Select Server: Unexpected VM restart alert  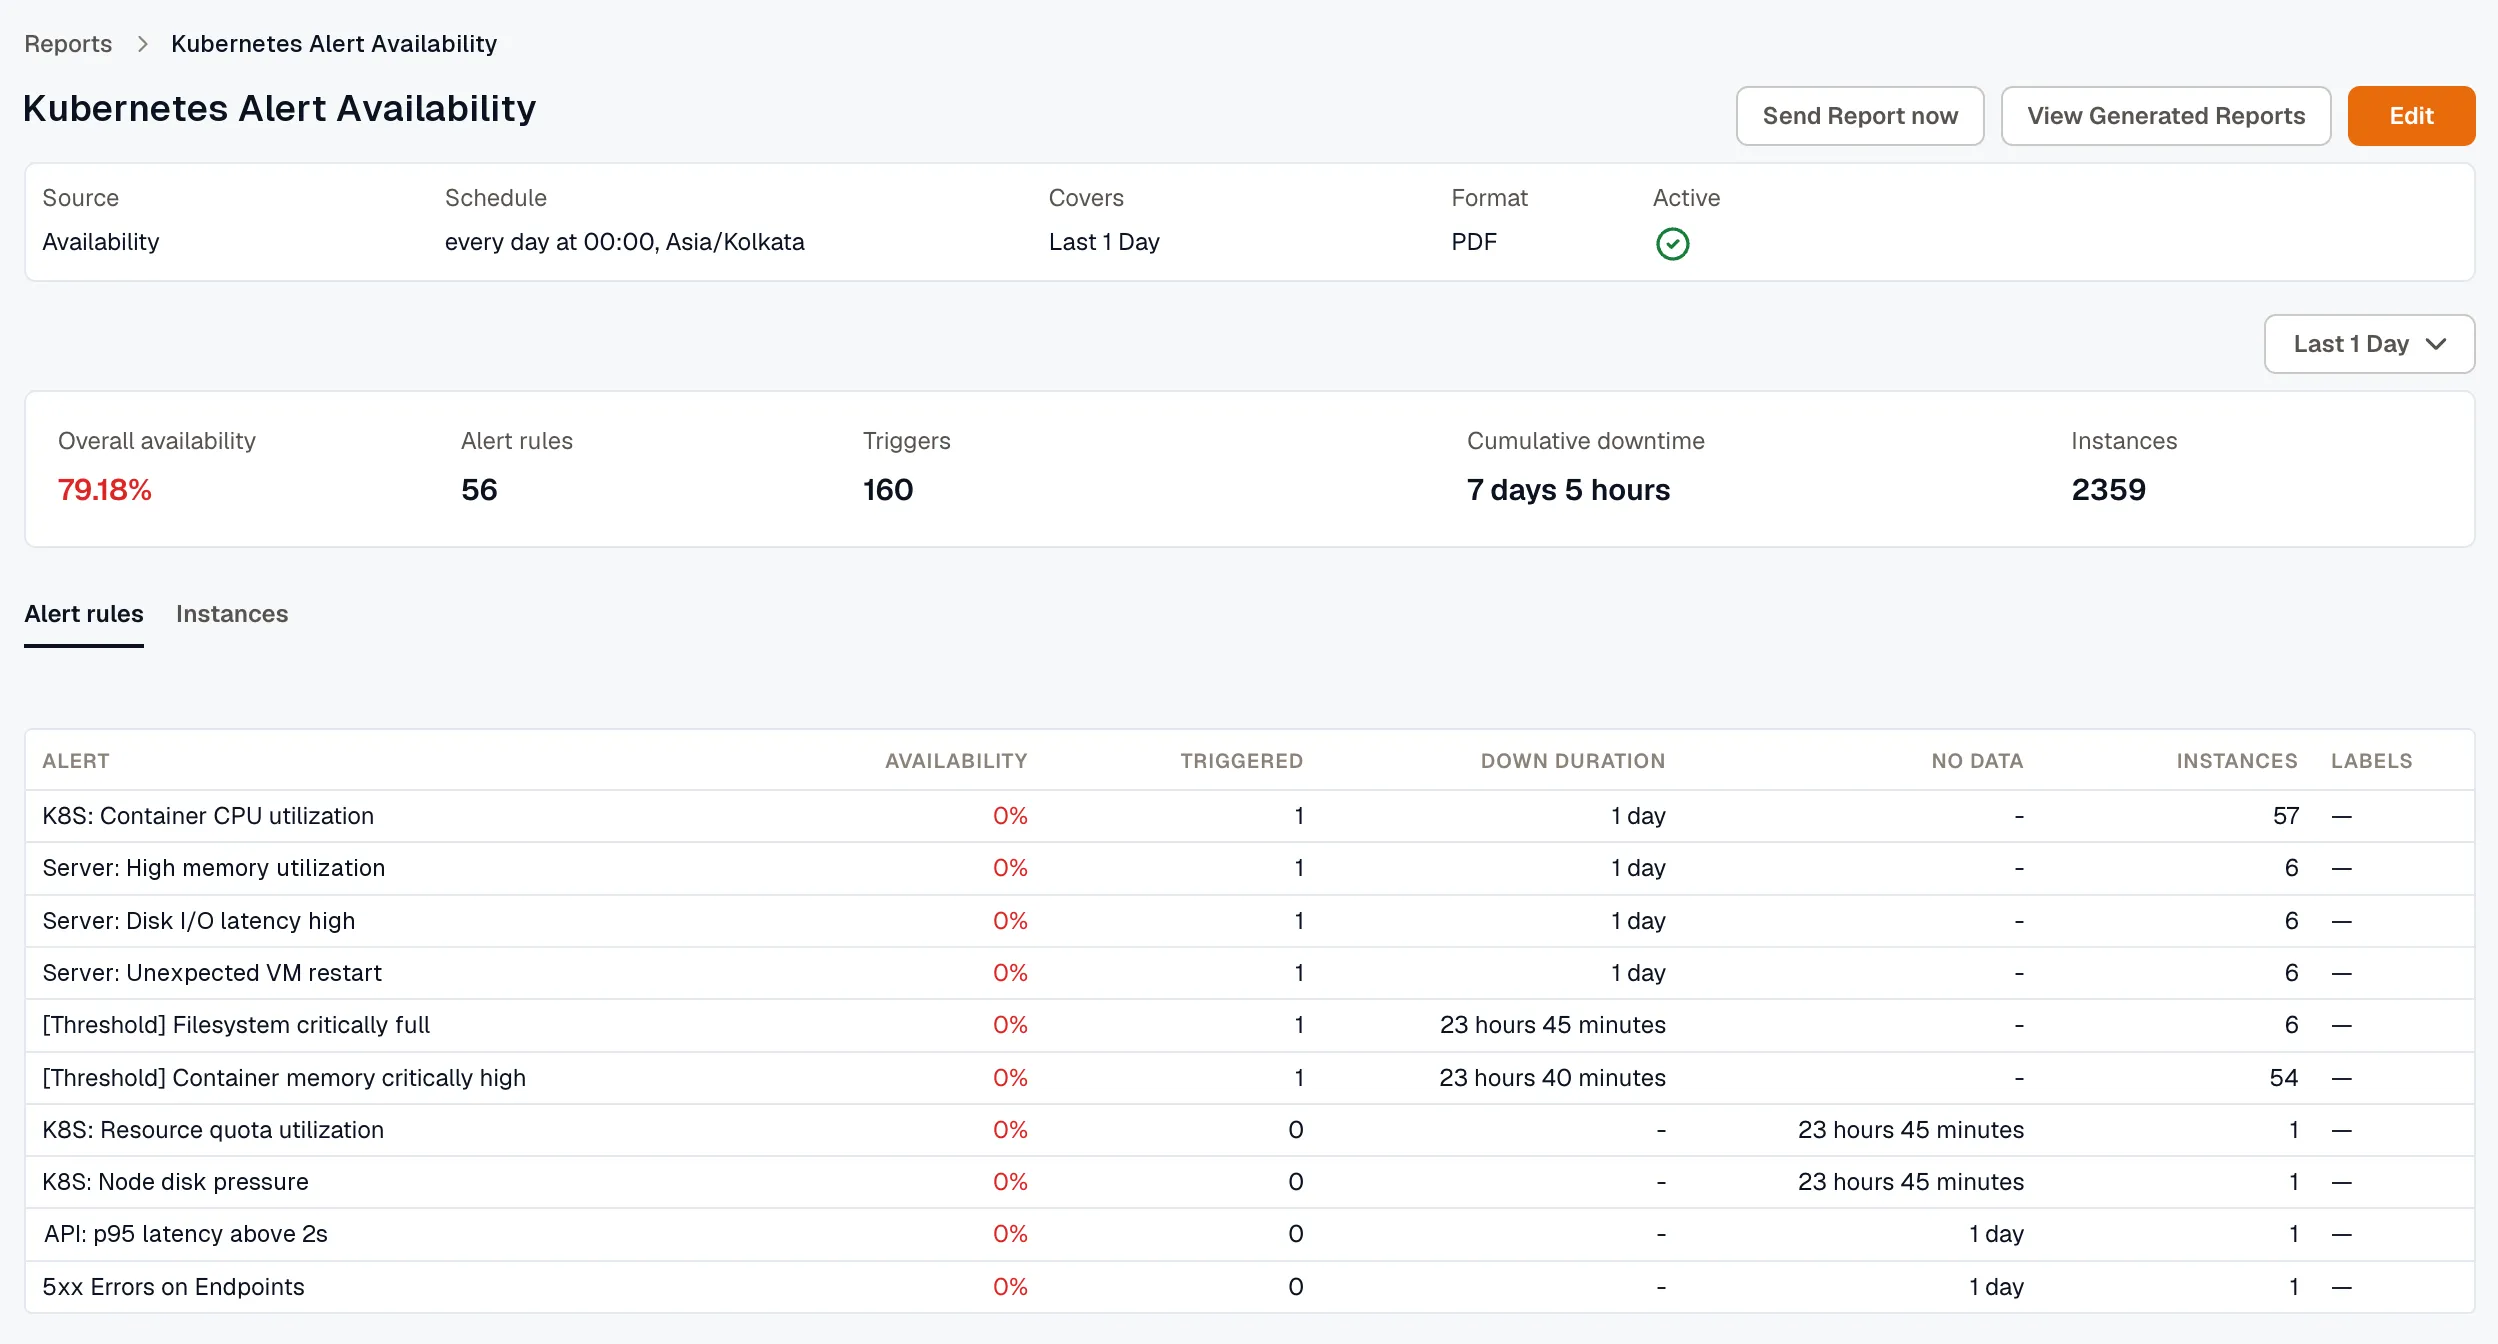pyautogui.click(x=1249, y=973)
